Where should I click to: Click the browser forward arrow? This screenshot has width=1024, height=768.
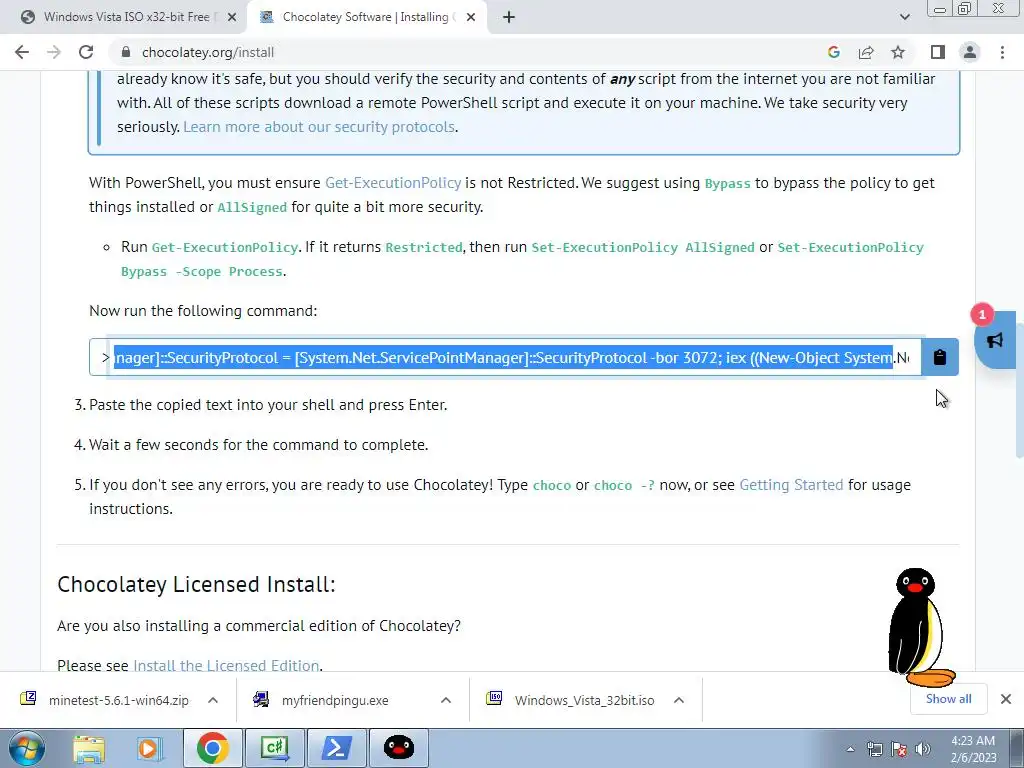pyautogui.click(x=54, y=52)
